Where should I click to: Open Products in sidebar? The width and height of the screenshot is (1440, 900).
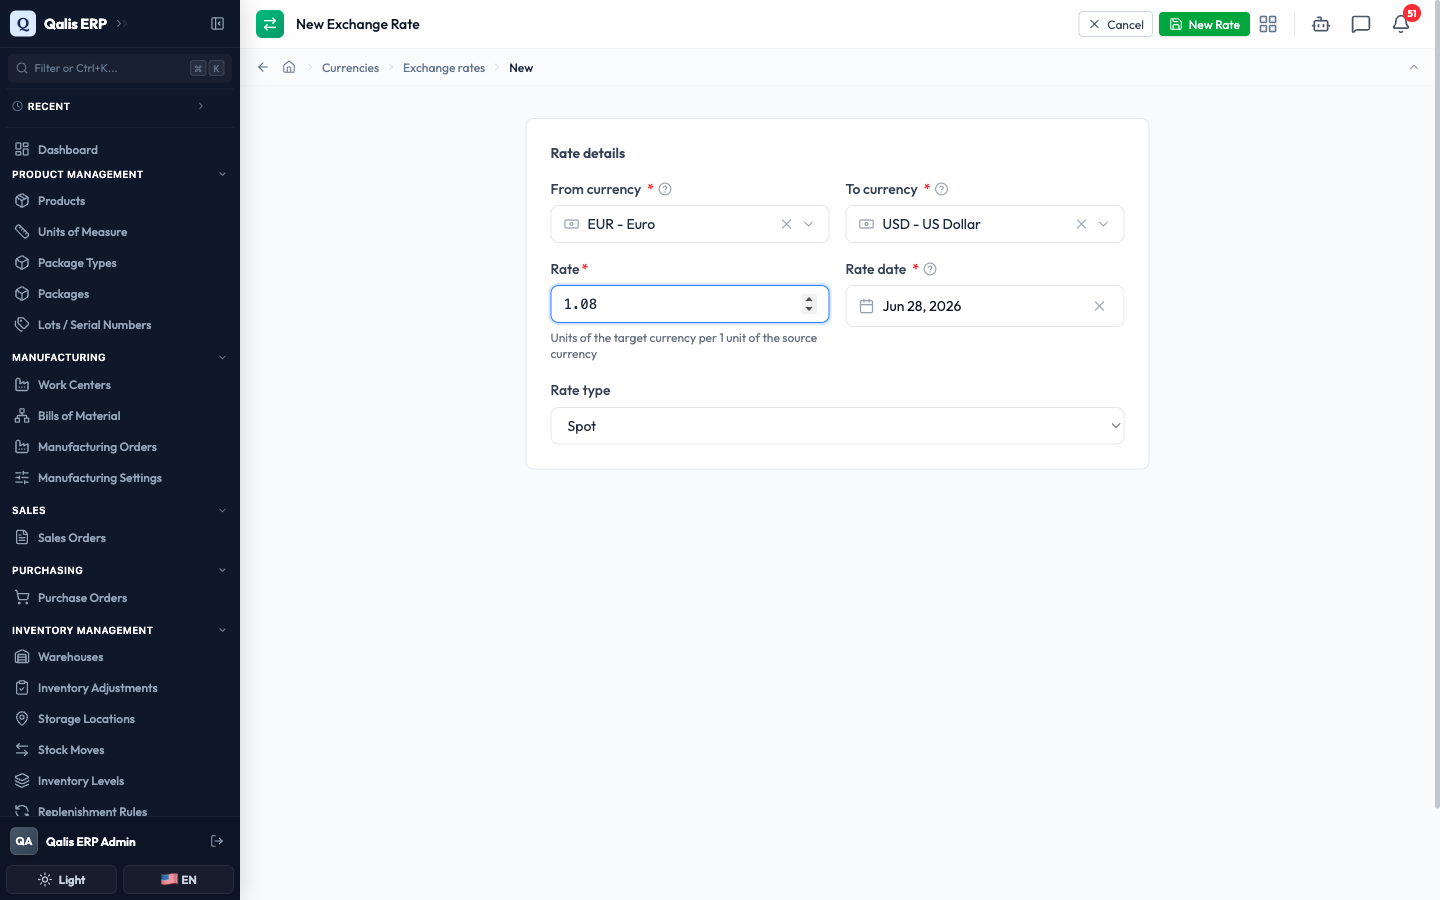point(120,201)
